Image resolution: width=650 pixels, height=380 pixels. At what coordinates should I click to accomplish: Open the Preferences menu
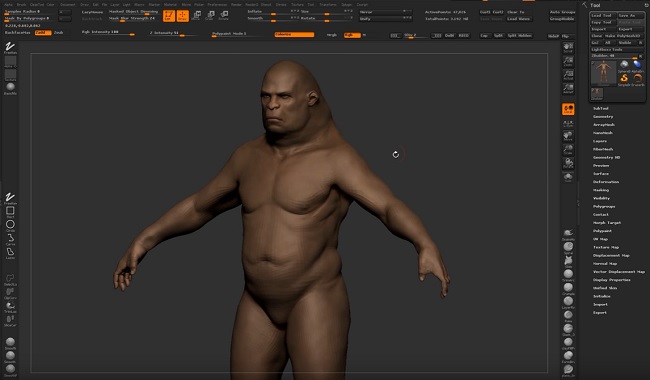coord(217,5)
